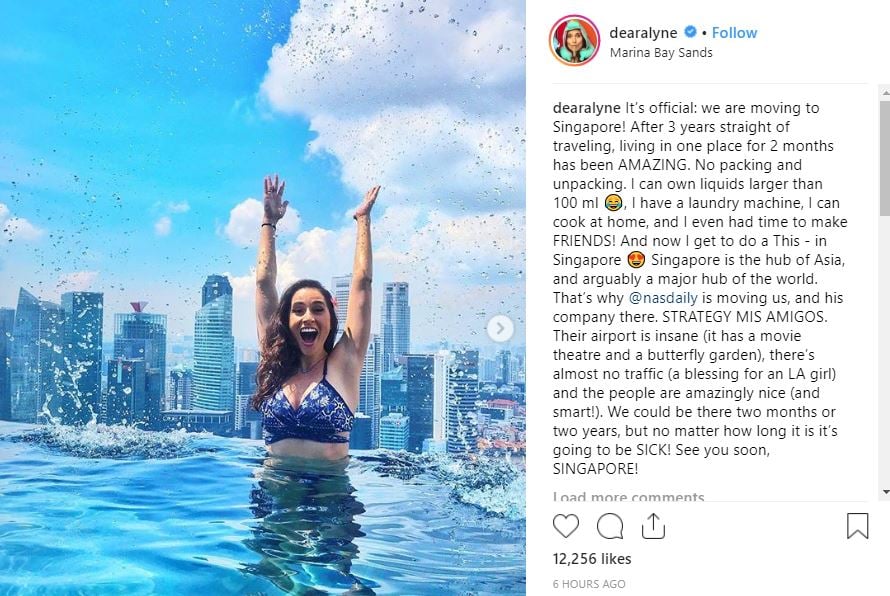Open dearalyne's profile picture
The image size is (890, 596).
pos(574,41)
